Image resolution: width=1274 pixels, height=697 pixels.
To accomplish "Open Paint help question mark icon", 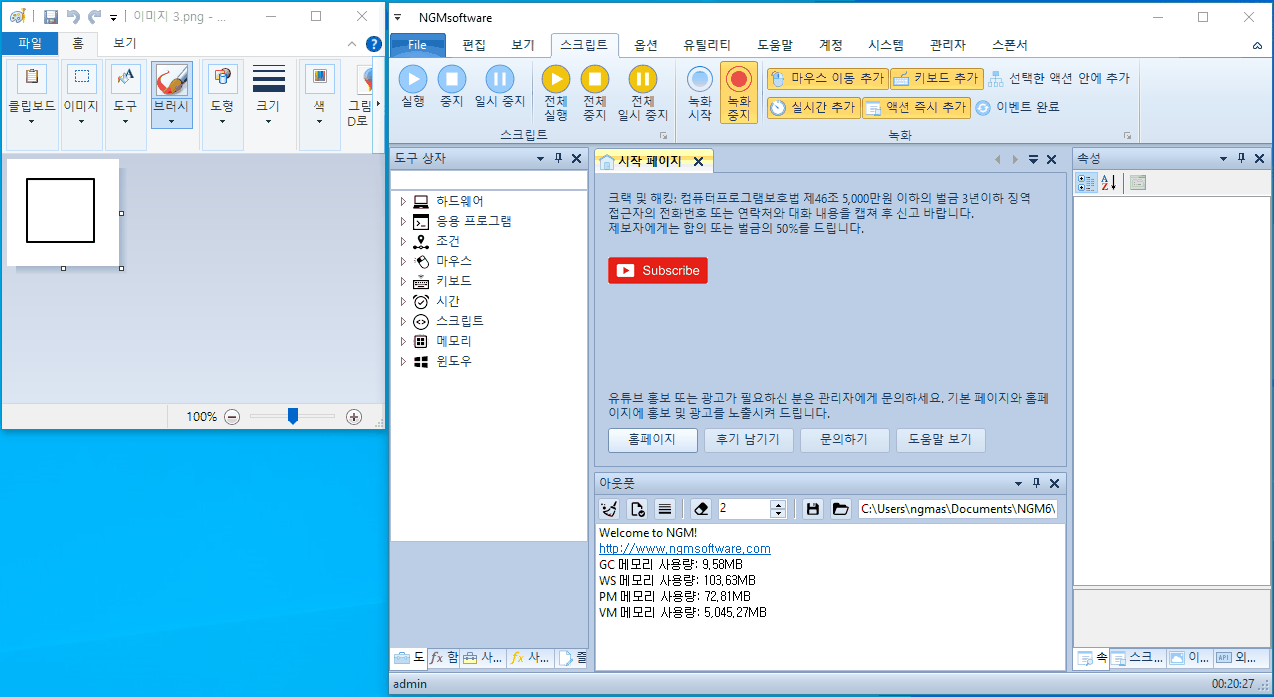I will 374,44.
